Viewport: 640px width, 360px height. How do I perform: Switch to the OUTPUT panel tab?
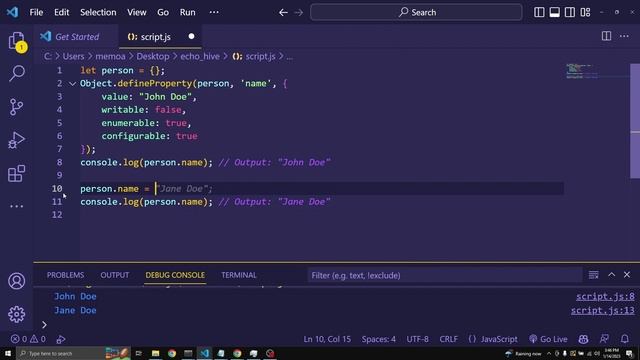click(115, 275)
